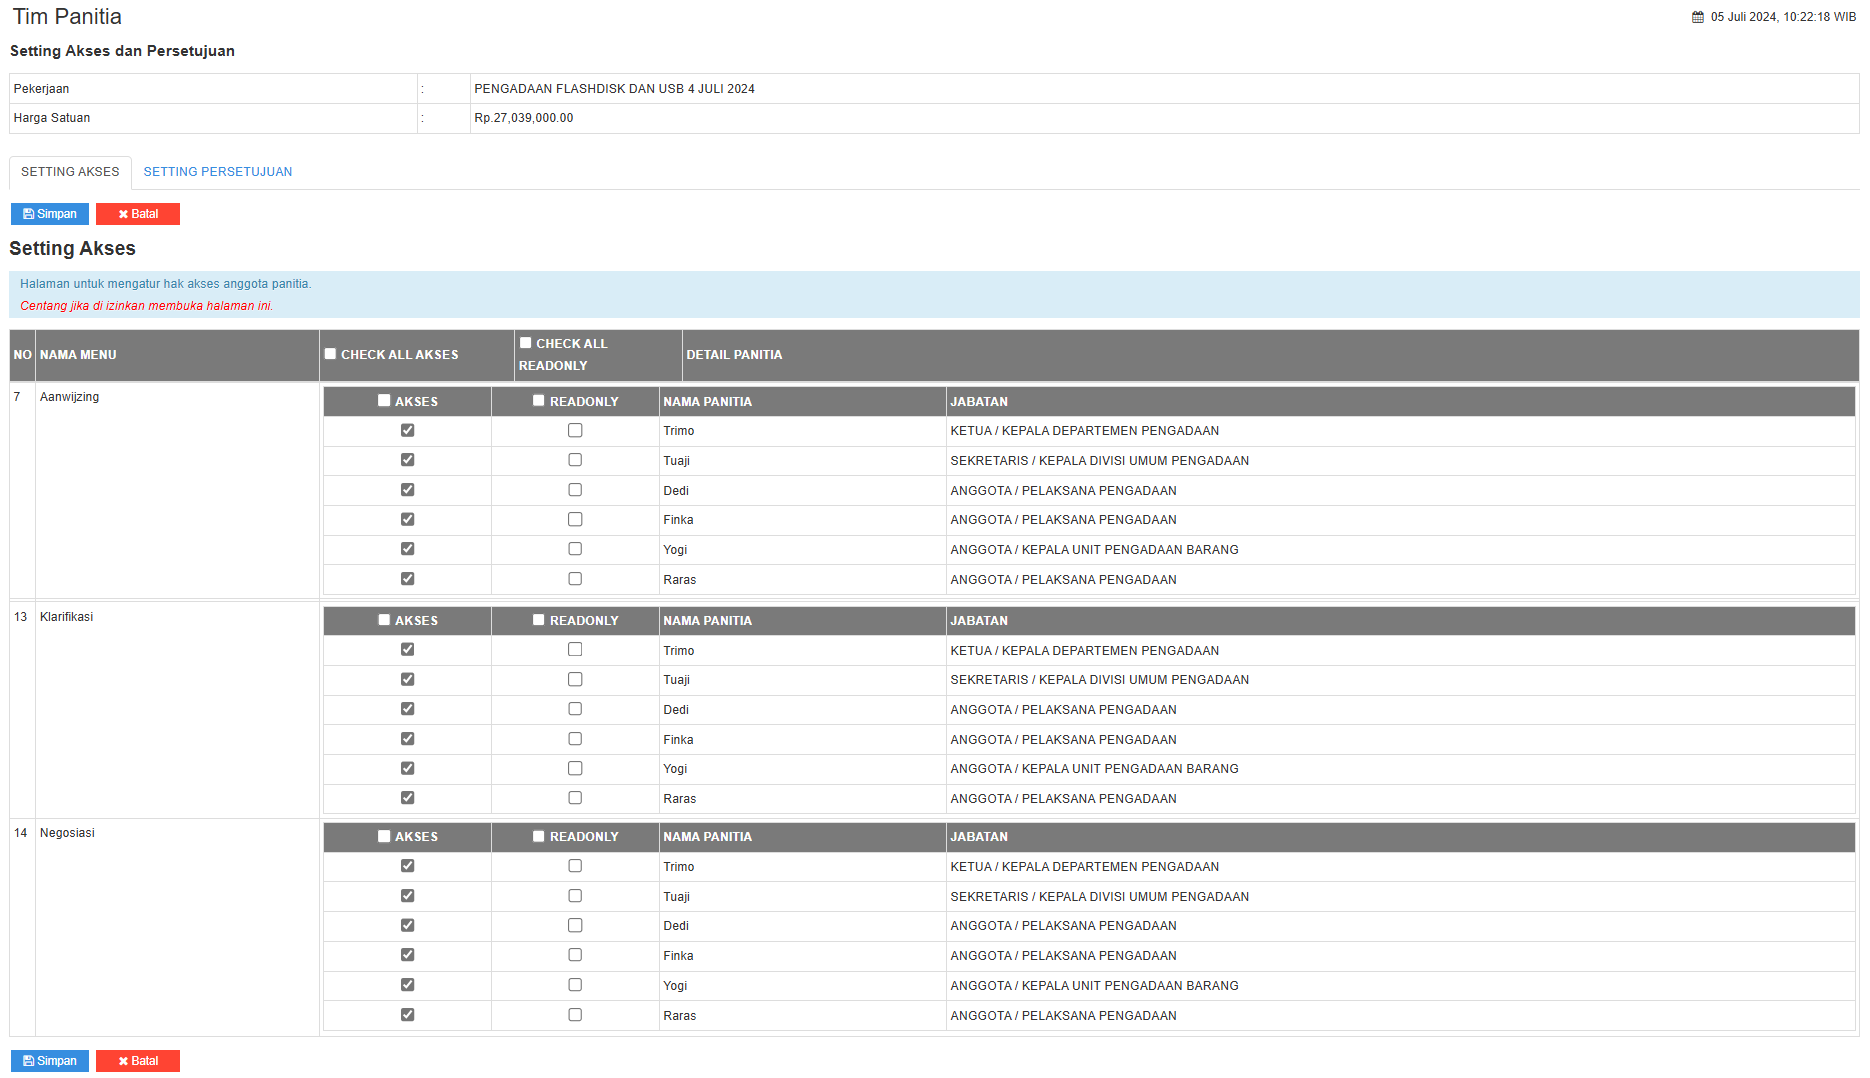
Task: Uncheck Akses for Trimo under Aanwijzing
Action: (x=407, y=430)
